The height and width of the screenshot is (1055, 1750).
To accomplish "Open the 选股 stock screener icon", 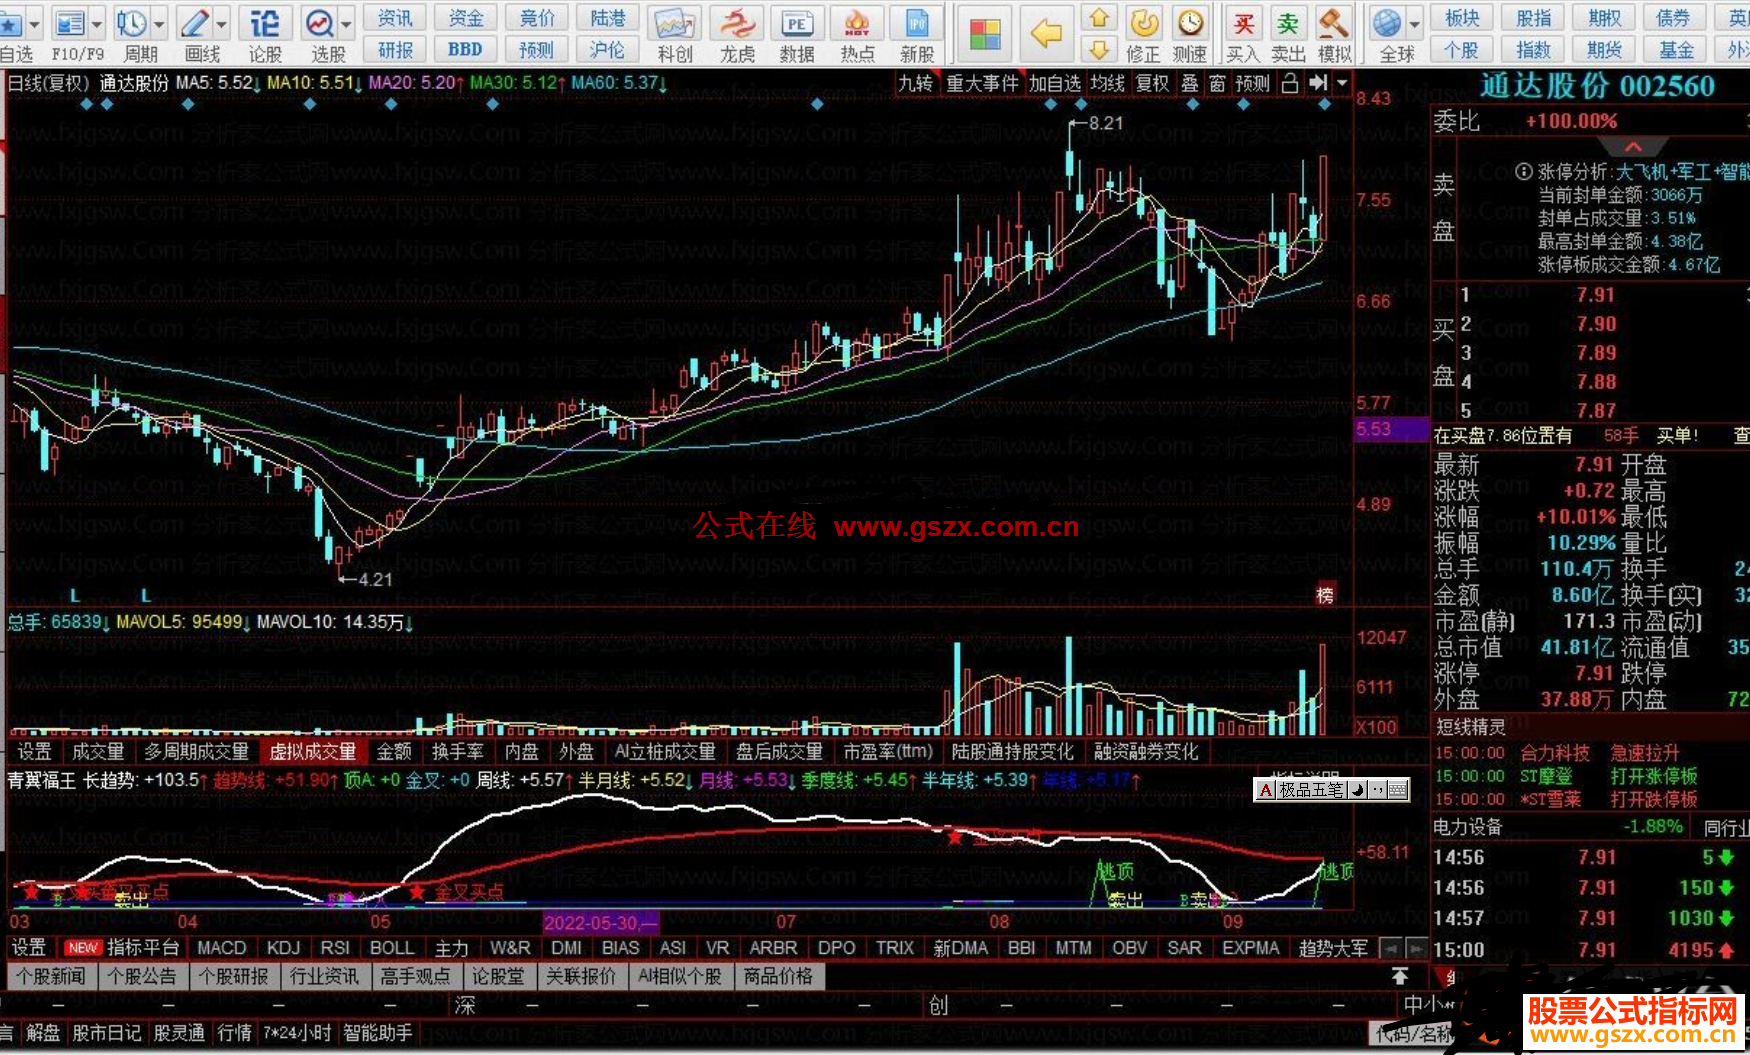I will (x=320, y=23).
